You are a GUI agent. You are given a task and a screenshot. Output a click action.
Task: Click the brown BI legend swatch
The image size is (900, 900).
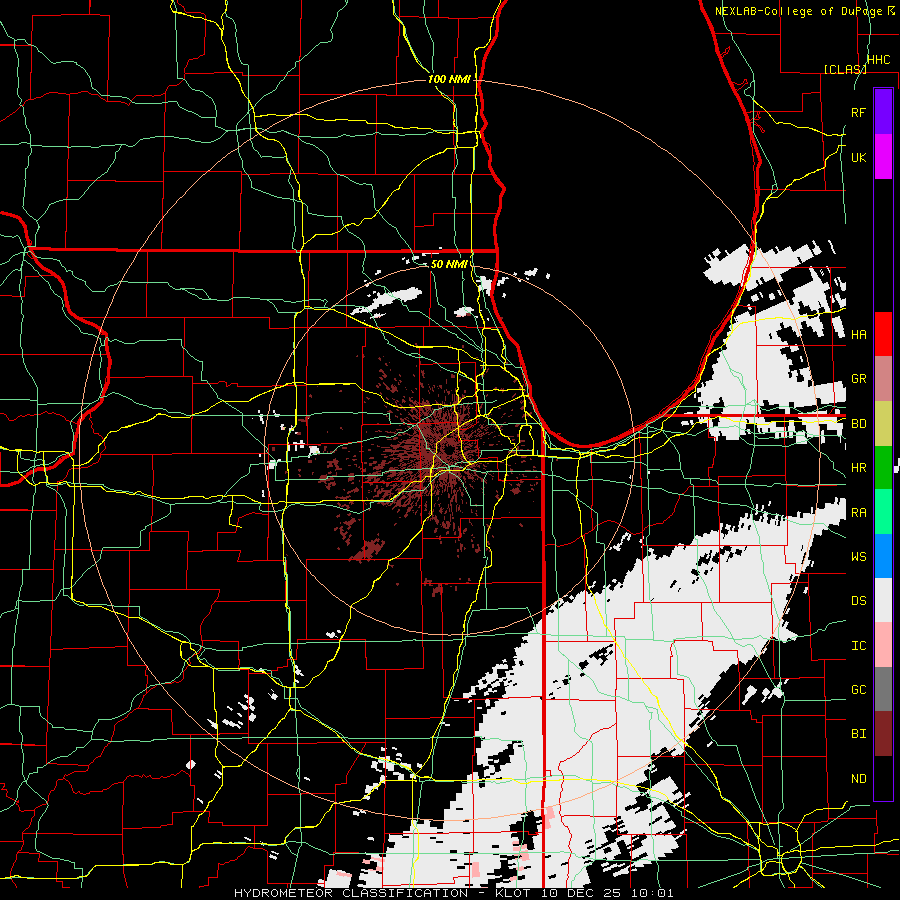[x=883, y=734]
